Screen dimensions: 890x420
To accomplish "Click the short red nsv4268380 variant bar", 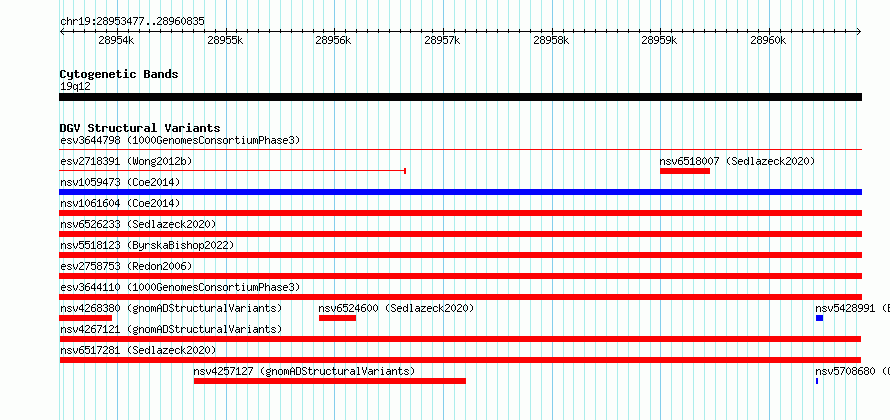I will [x=86, y=318].
